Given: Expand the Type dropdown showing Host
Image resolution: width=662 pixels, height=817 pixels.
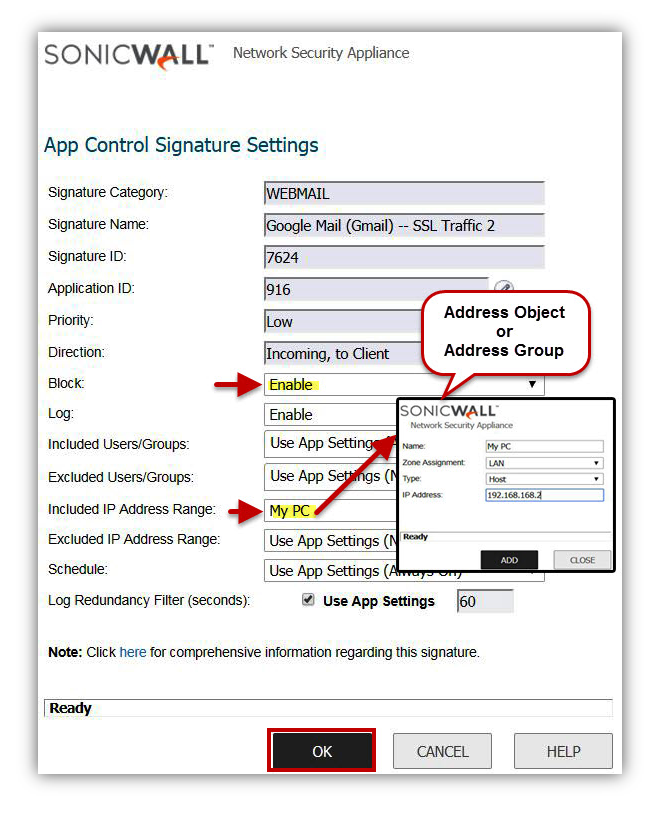Looking at the screenshot, I should (543, 479).
